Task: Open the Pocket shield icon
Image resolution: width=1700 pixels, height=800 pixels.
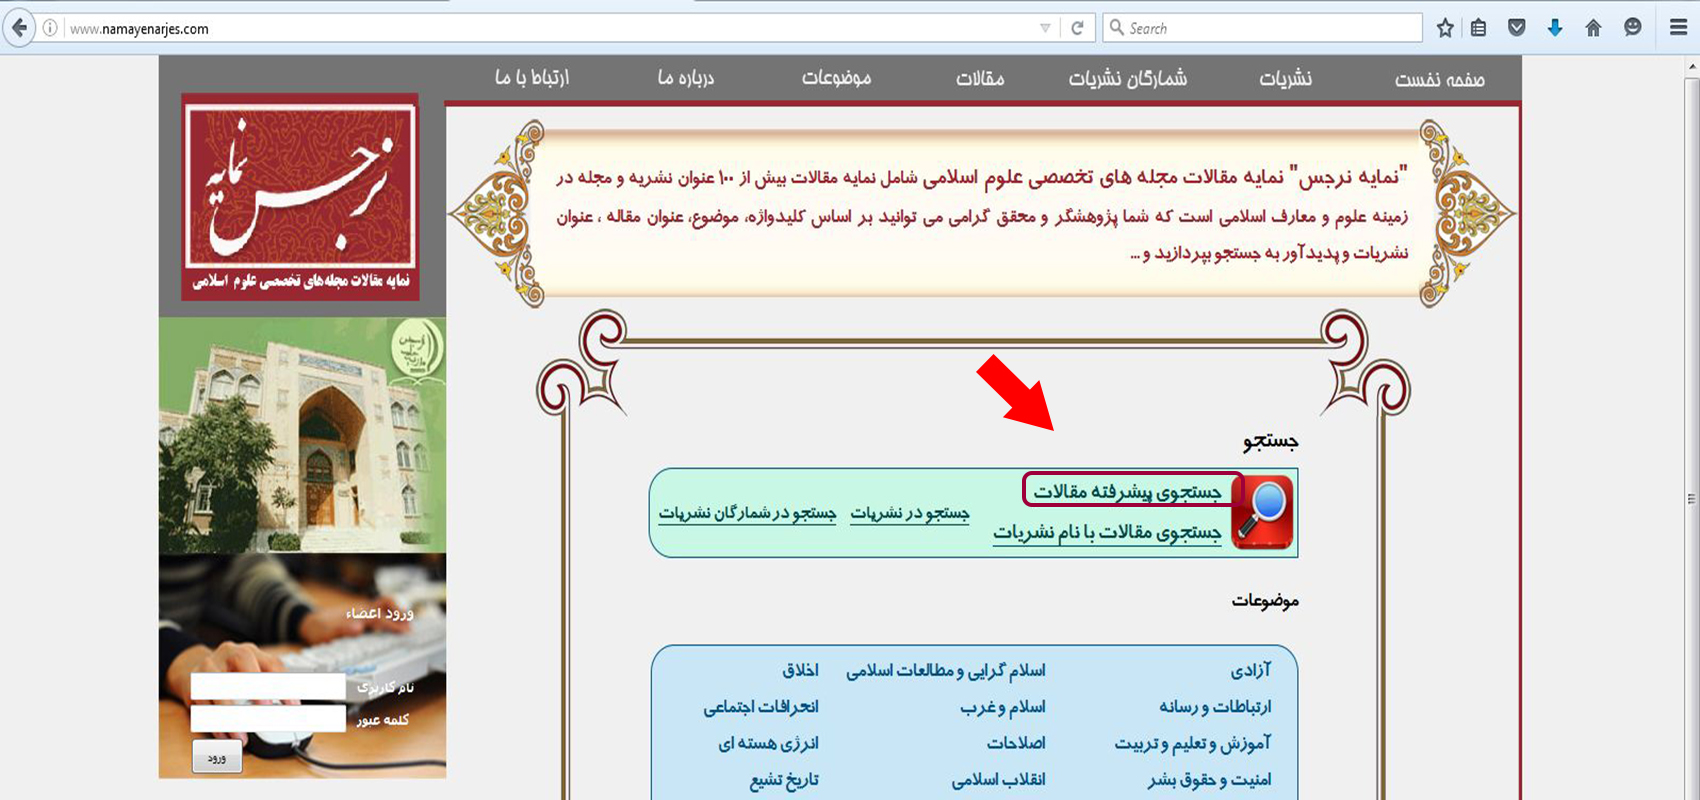Action: click(x=1516, y=28)
